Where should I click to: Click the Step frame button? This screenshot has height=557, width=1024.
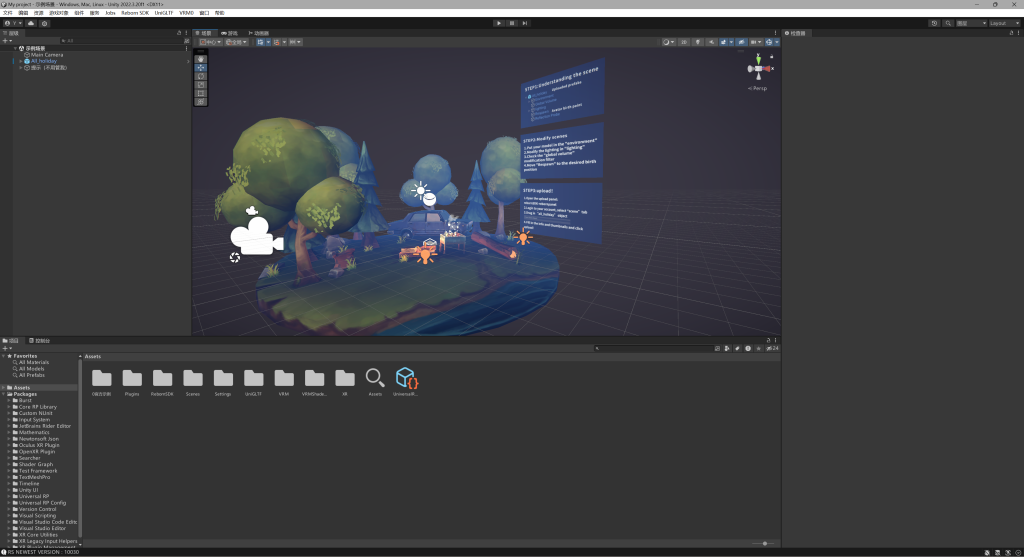pyautogui.click(x=525, y=23)
